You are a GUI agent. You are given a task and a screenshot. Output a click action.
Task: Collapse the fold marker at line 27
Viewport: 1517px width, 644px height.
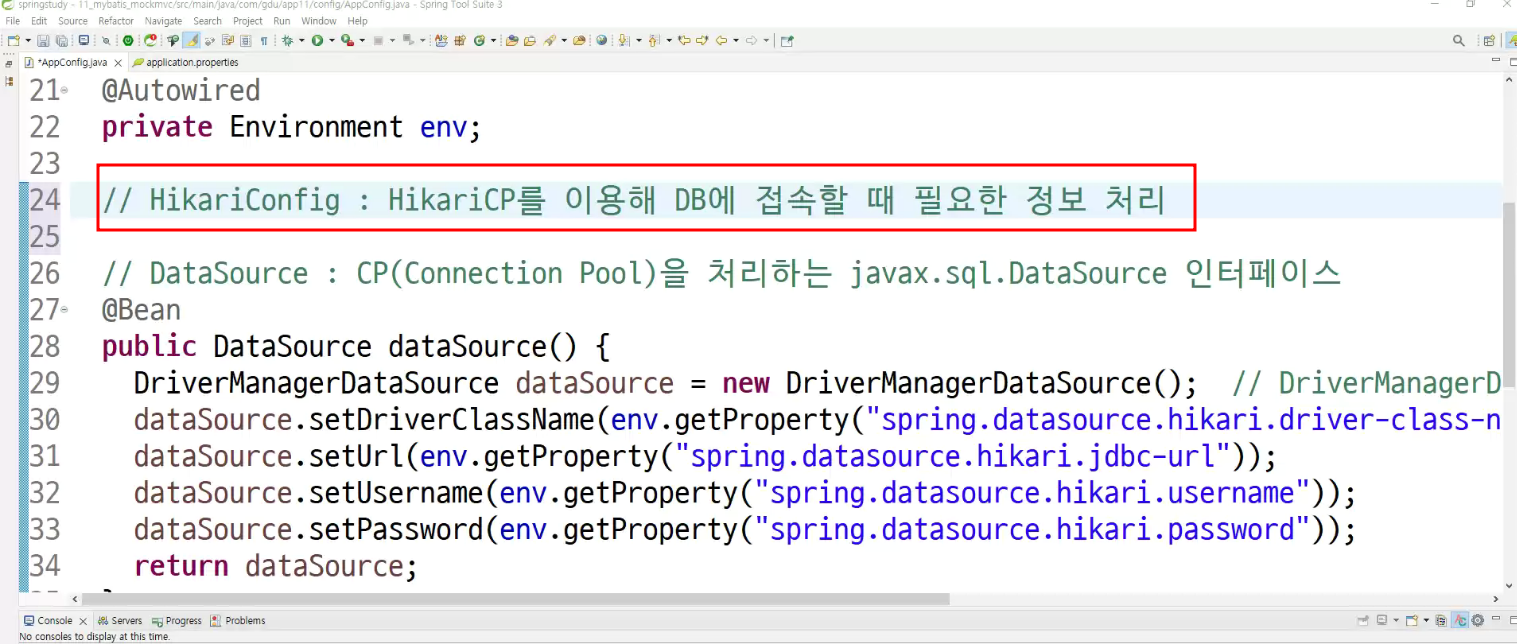point(65,310)
